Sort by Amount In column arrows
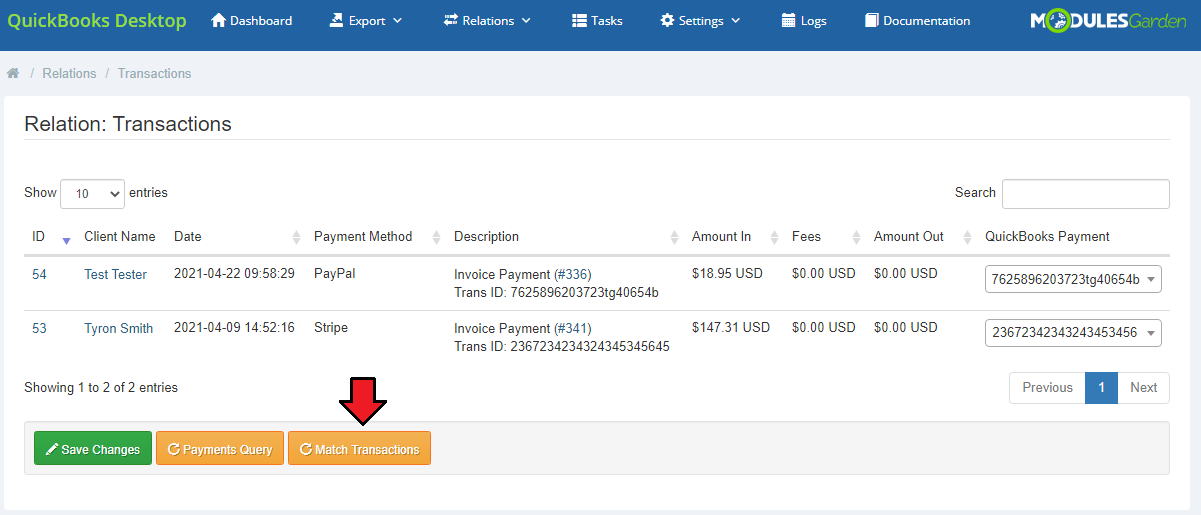The height and width of the screenshot is (515, 1201). pyautogui.click(x=774, y=237)
